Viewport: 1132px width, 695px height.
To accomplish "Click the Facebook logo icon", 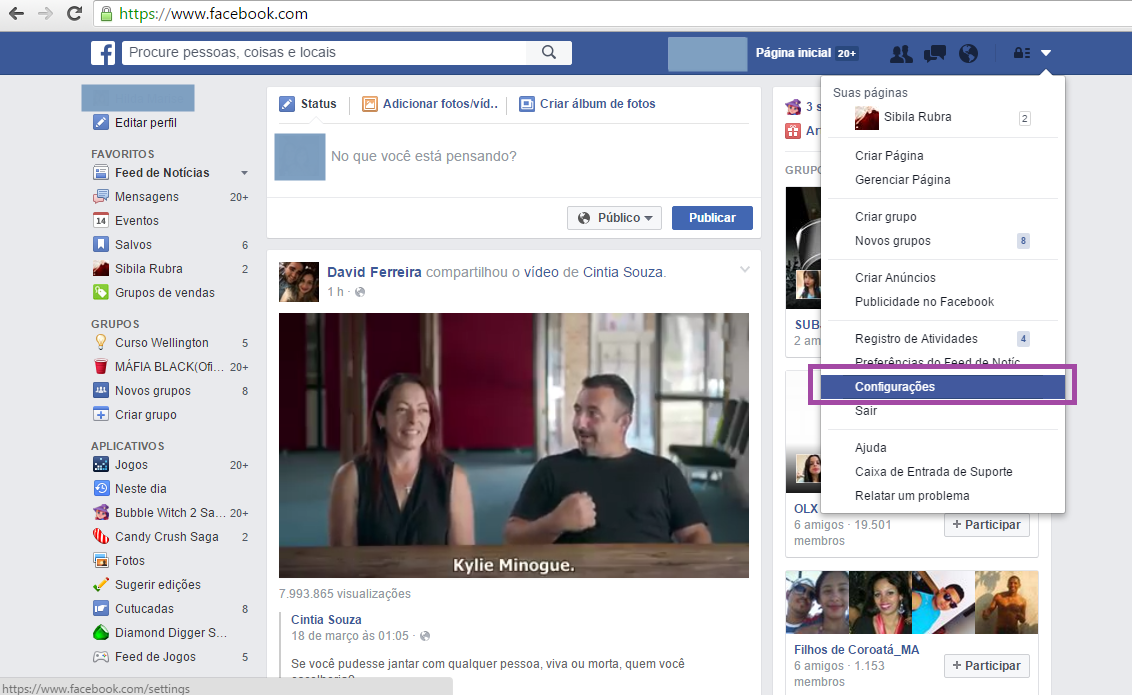I will pyautogui.click(x=103, y=53).
